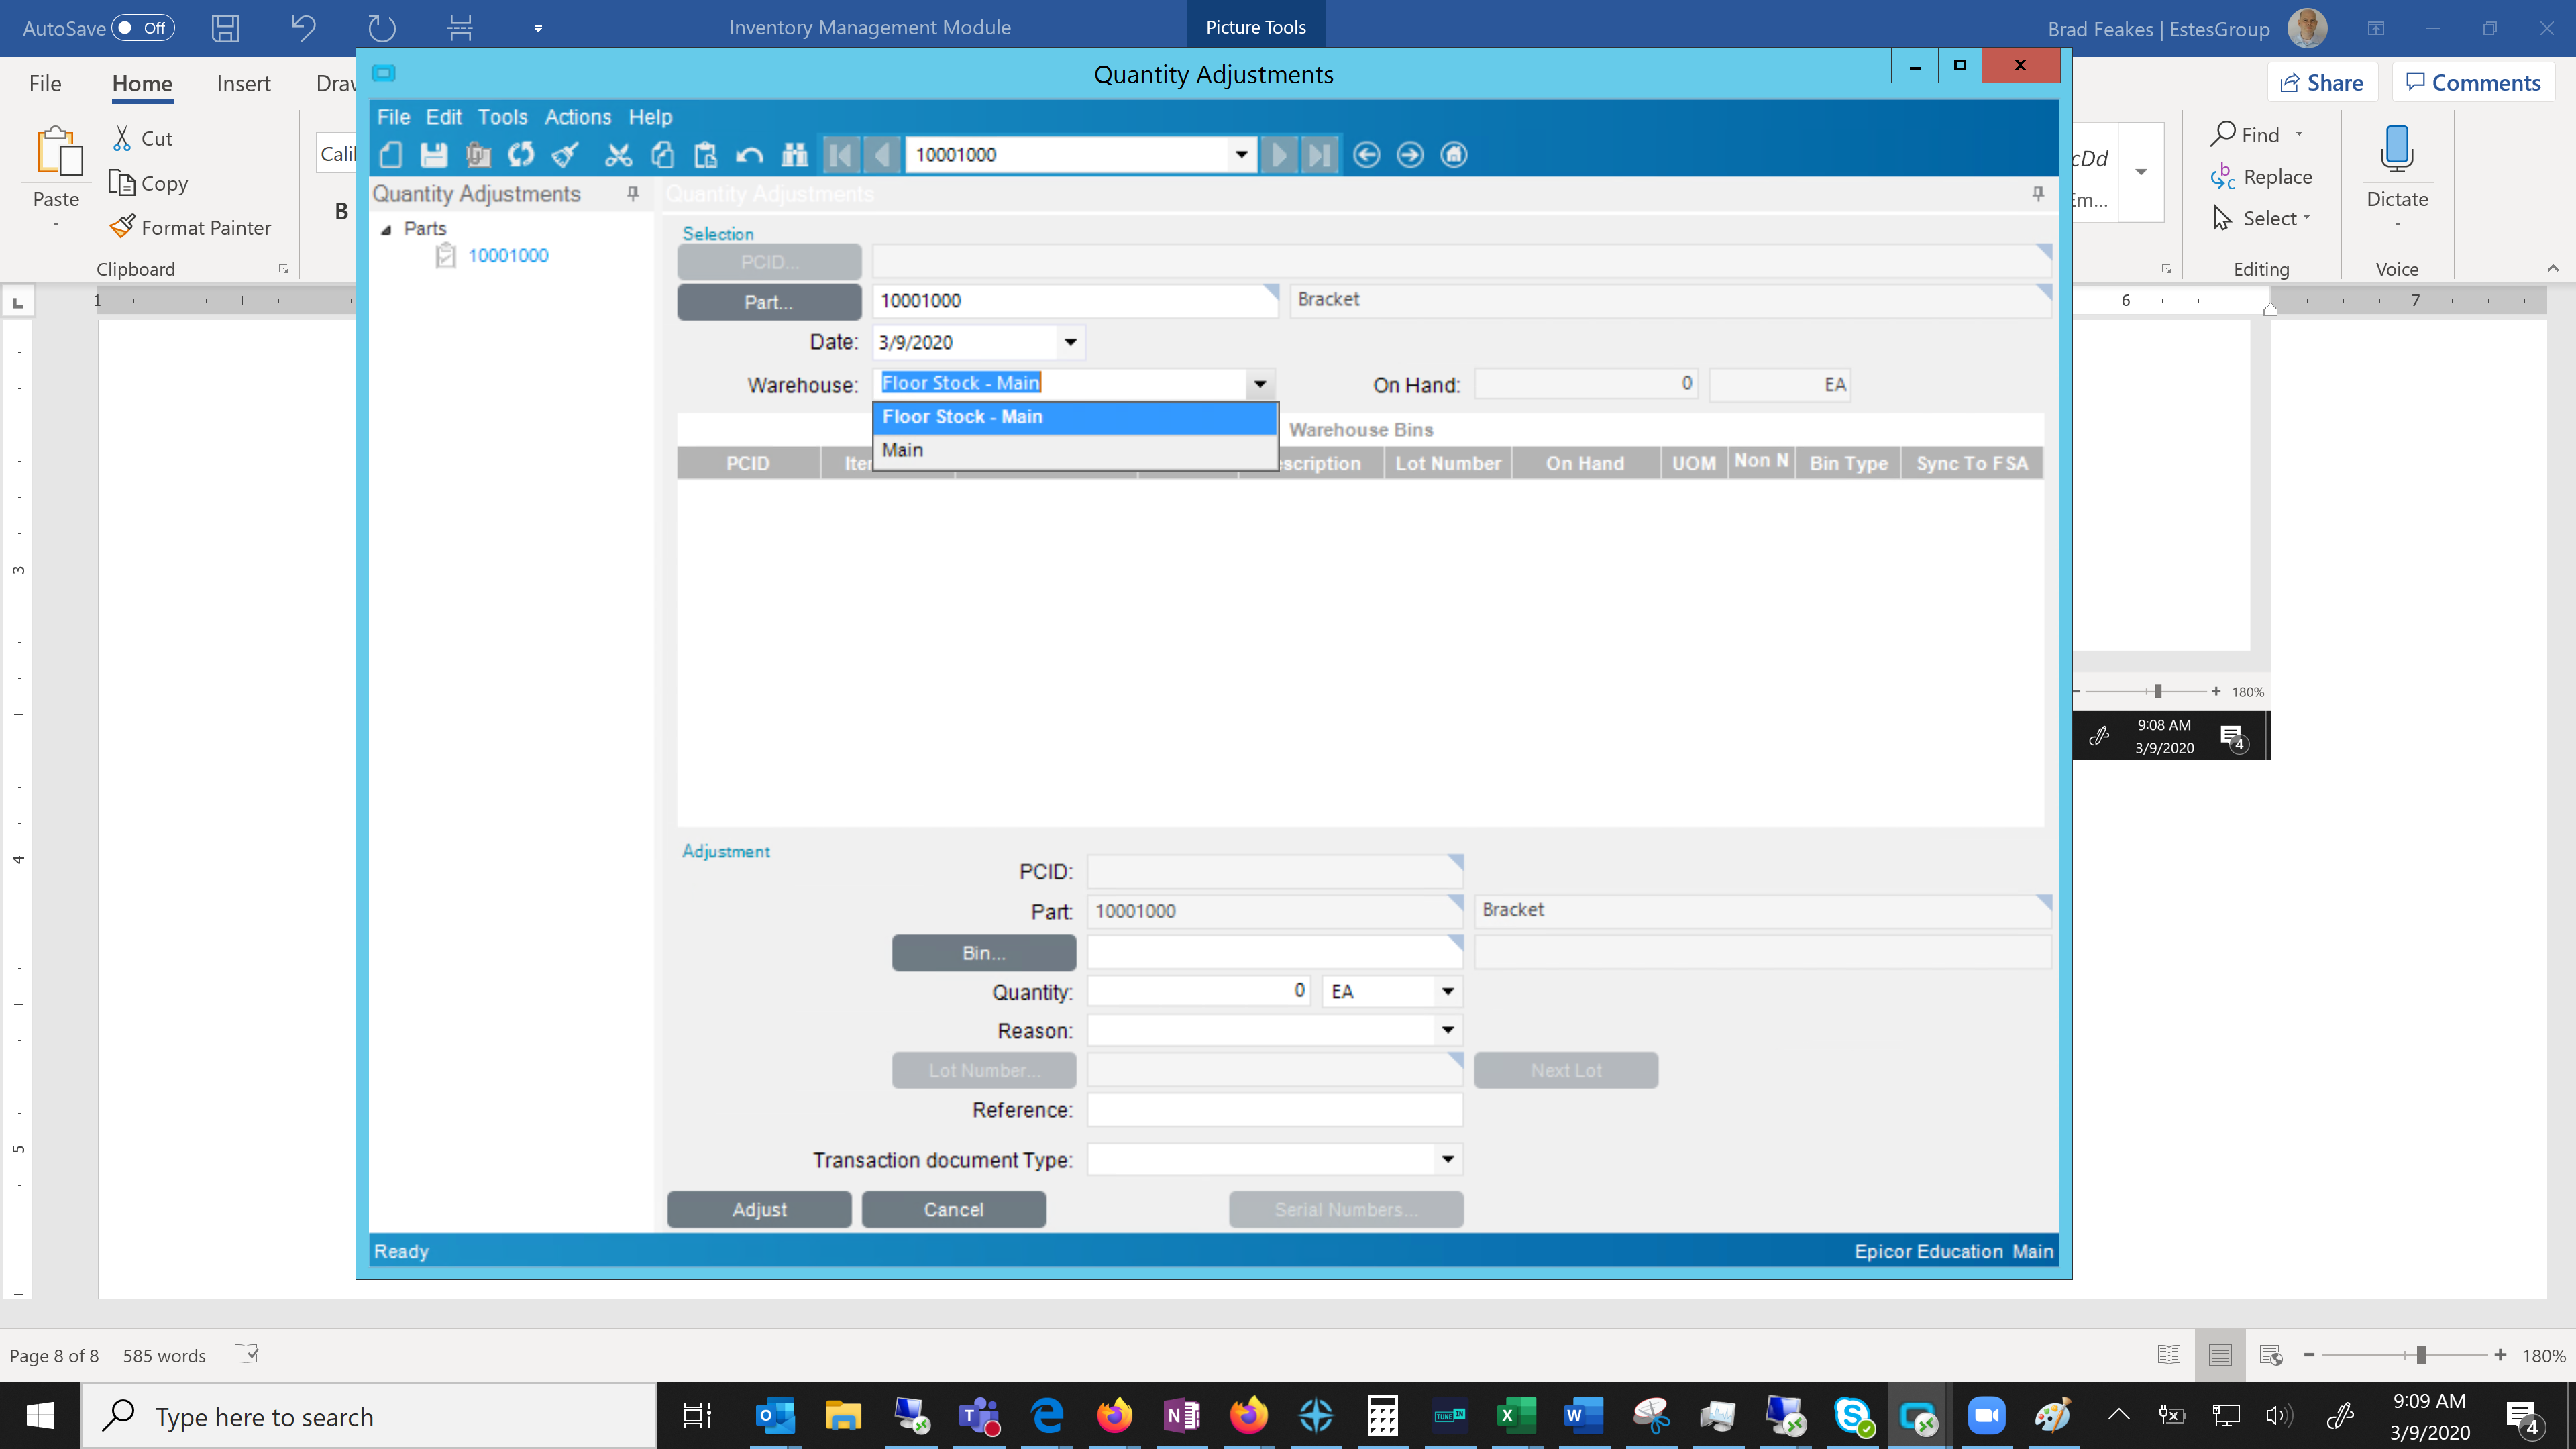
Task: Click zoom in plus button in Word status bar
Action: pos(2501,1355)
